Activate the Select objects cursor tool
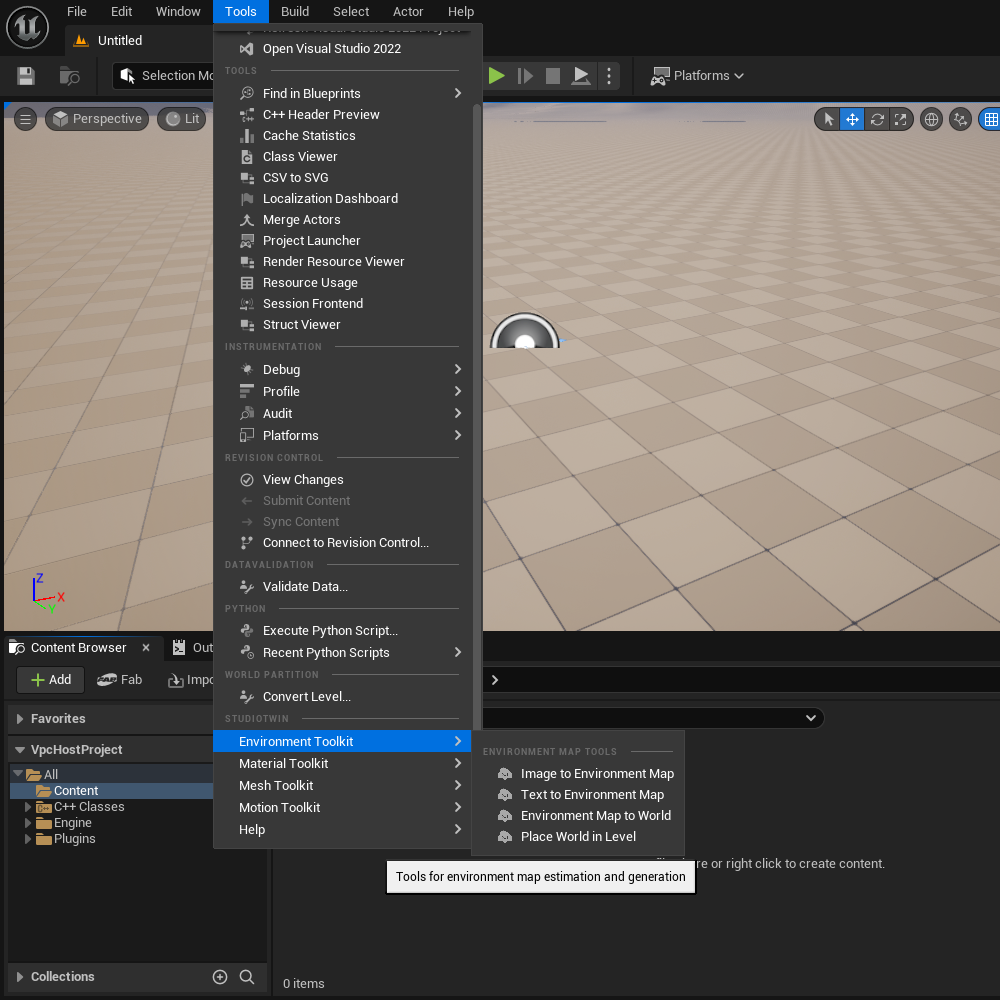The image size is (1000, 1000). coord(828,119)
